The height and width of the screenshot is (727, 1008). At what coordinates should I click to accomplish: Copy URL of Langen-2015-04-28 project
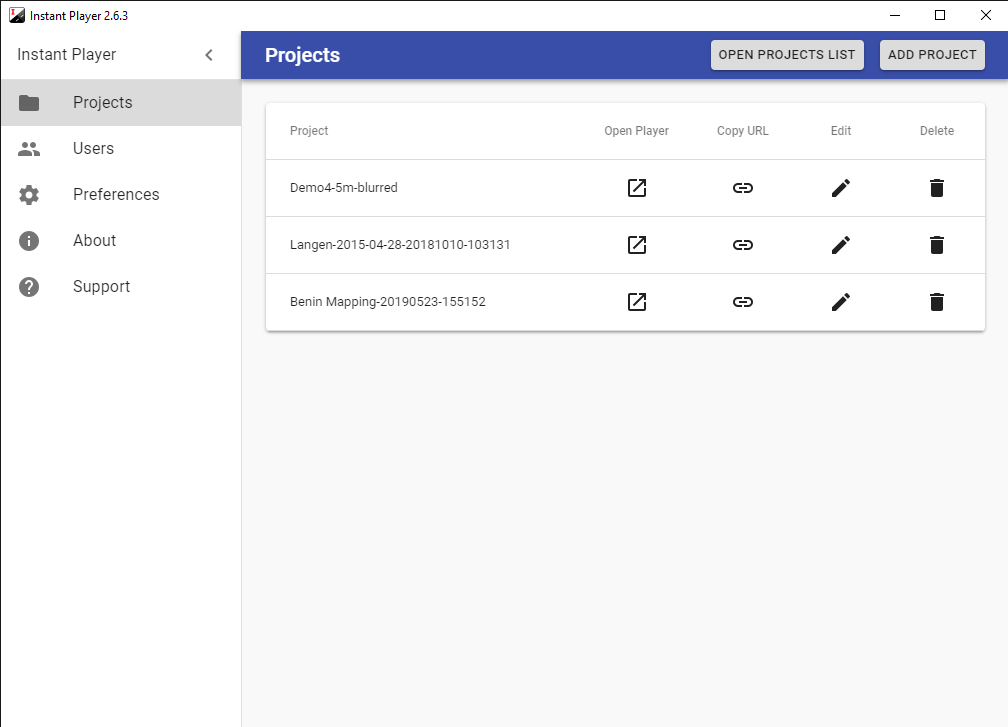tap(742, 245)
